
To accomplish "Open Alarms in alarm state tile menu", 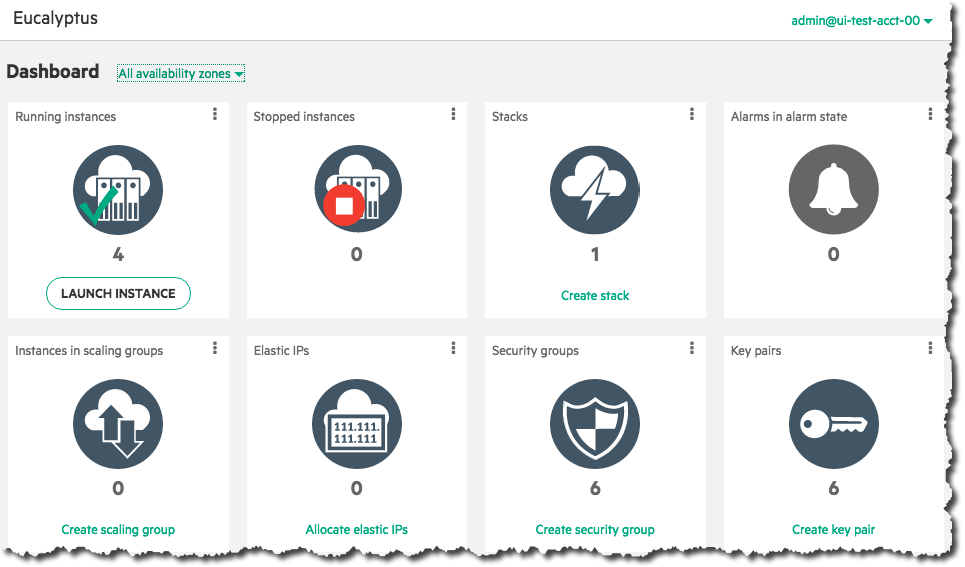I will coord(930,114).
